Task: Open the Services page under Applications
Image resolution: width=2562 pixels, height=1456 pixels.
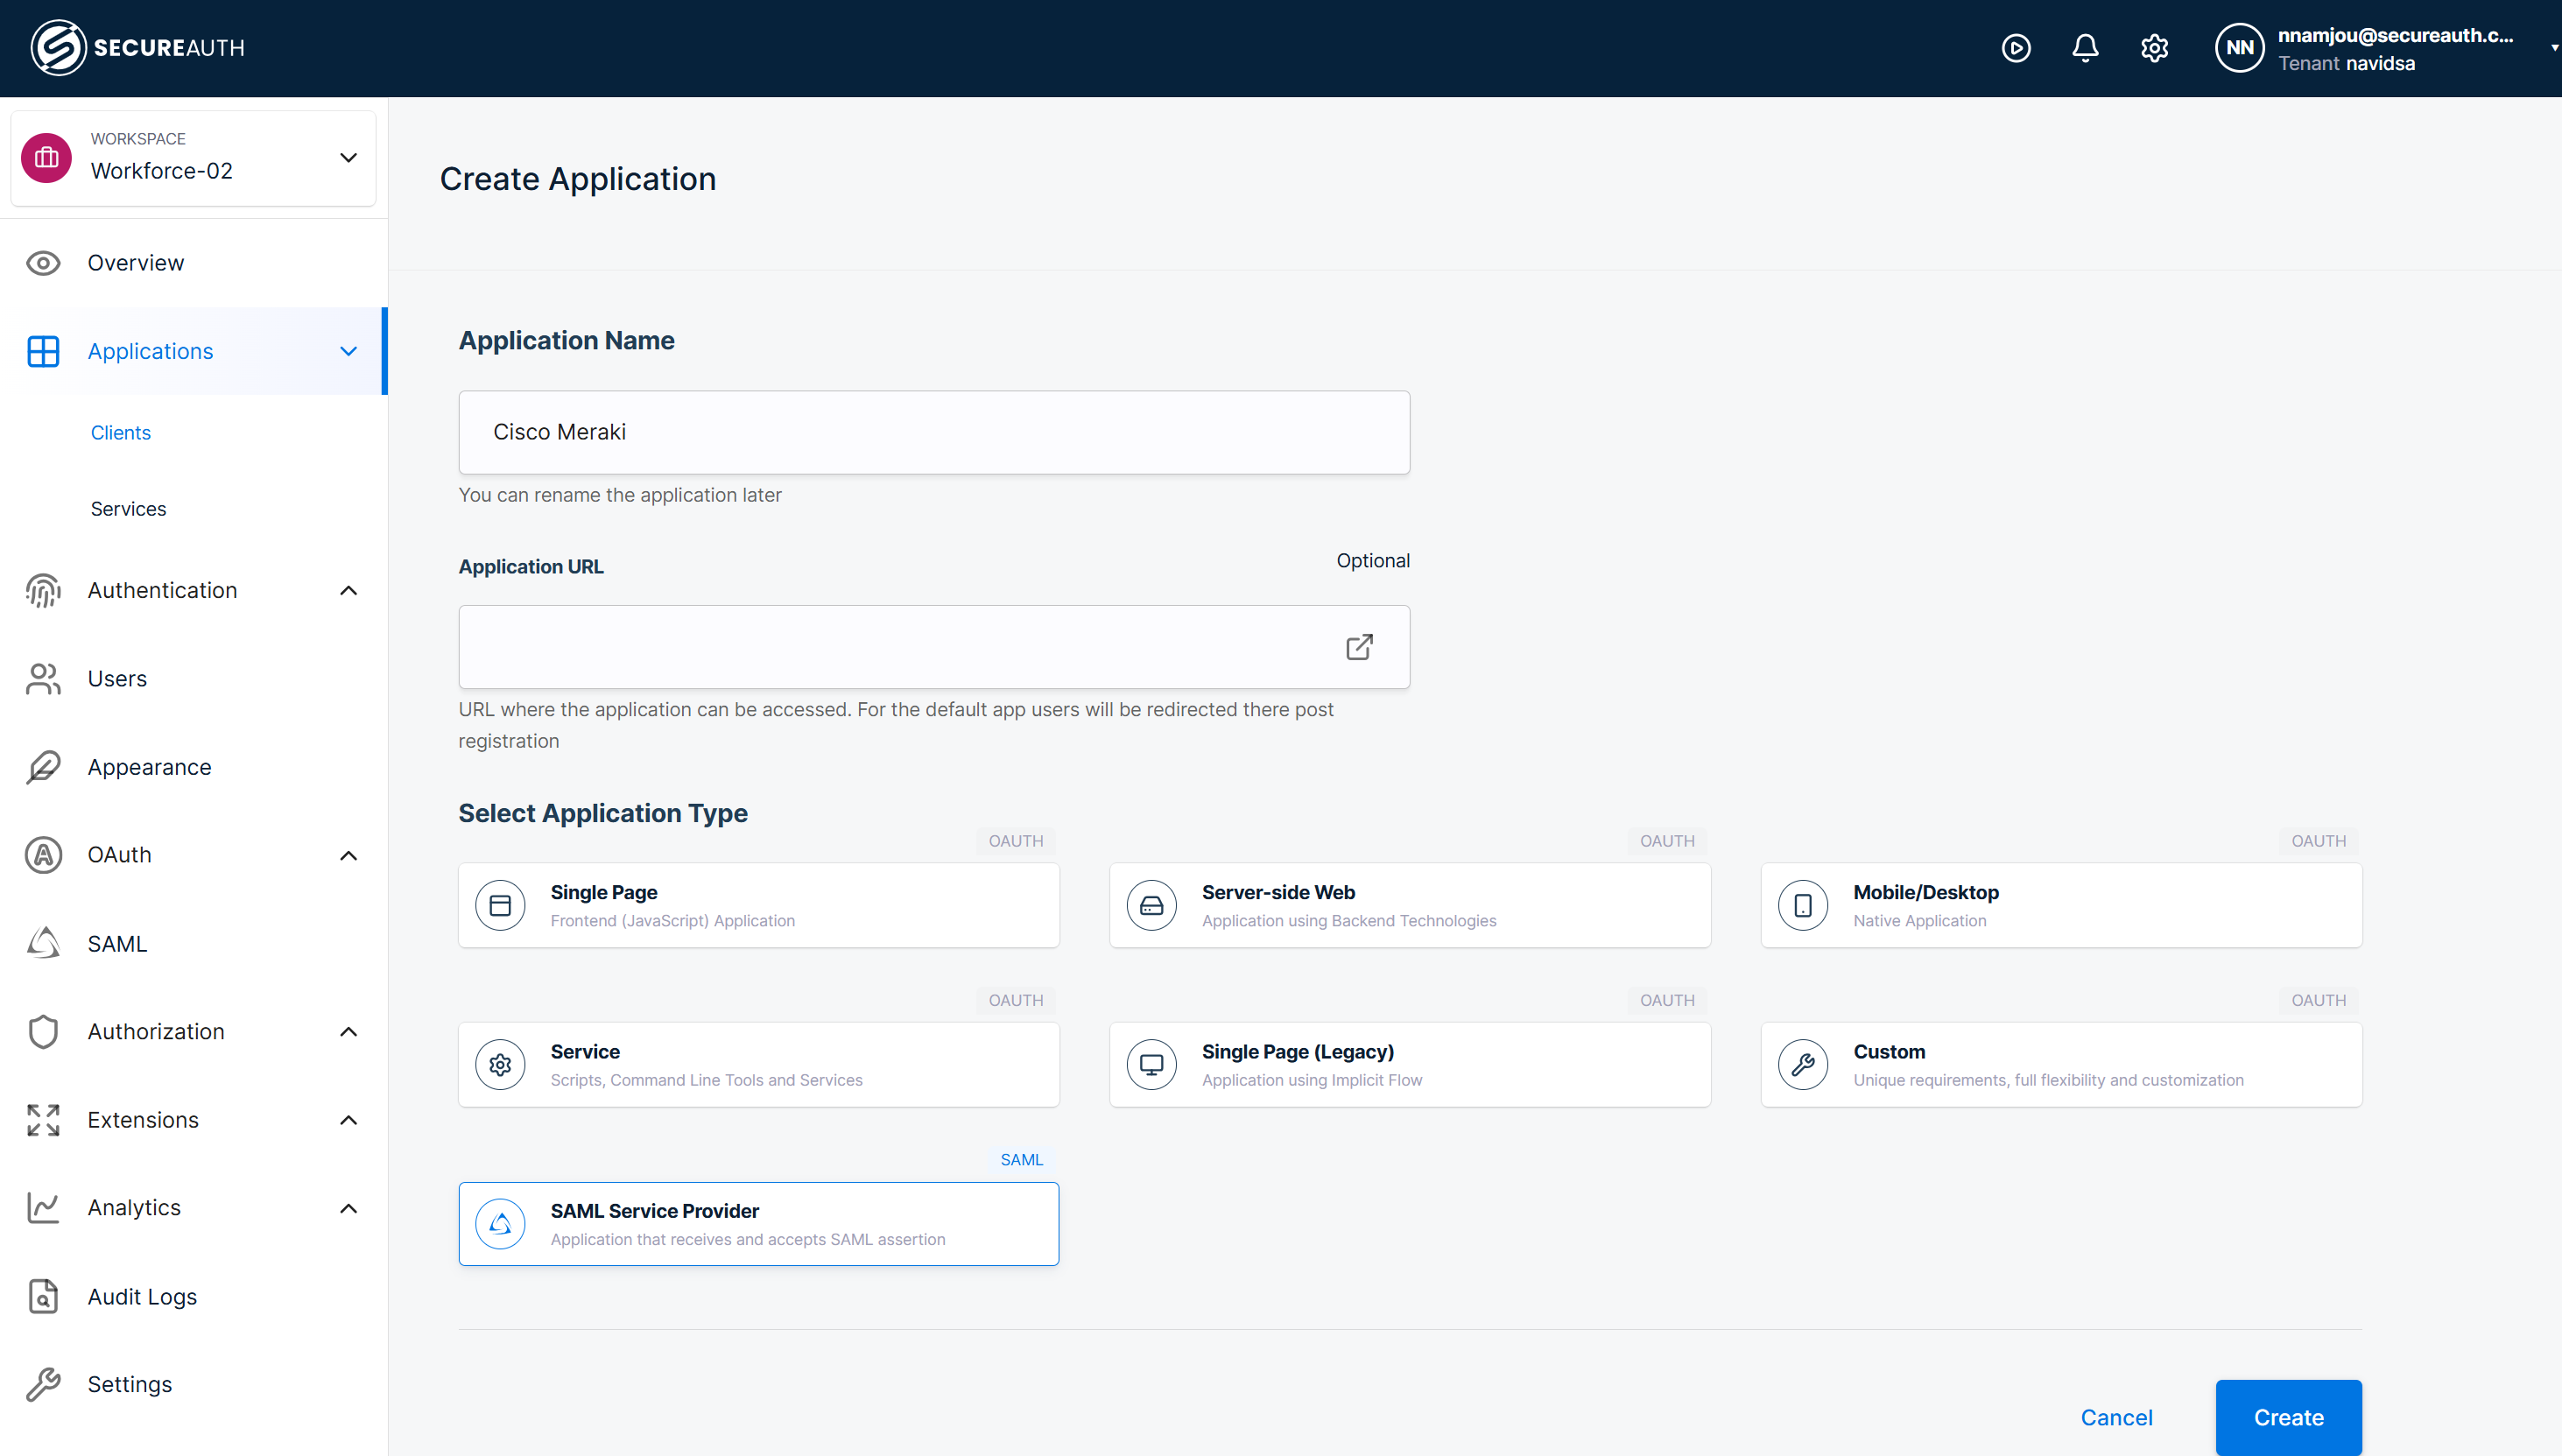Action: click(x=128, y=508)
